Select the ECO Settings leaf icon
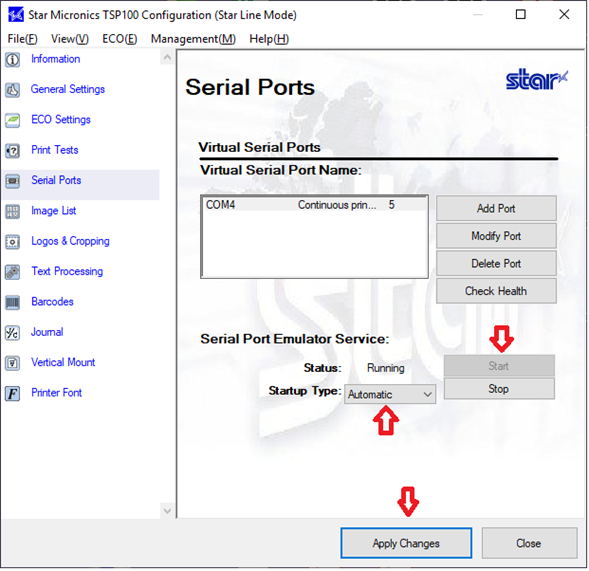The image size is (589, 571). click(x=12, y=120)
